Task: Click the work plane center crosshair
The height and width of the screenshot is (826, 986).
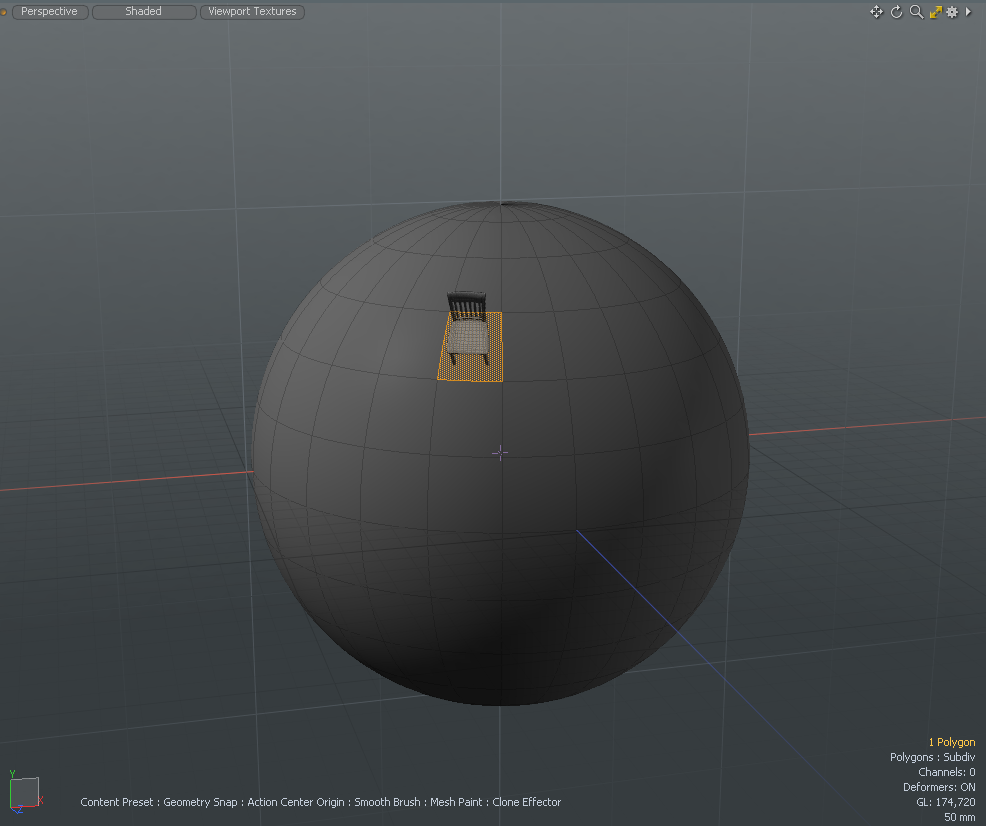Action: [500, 452]
